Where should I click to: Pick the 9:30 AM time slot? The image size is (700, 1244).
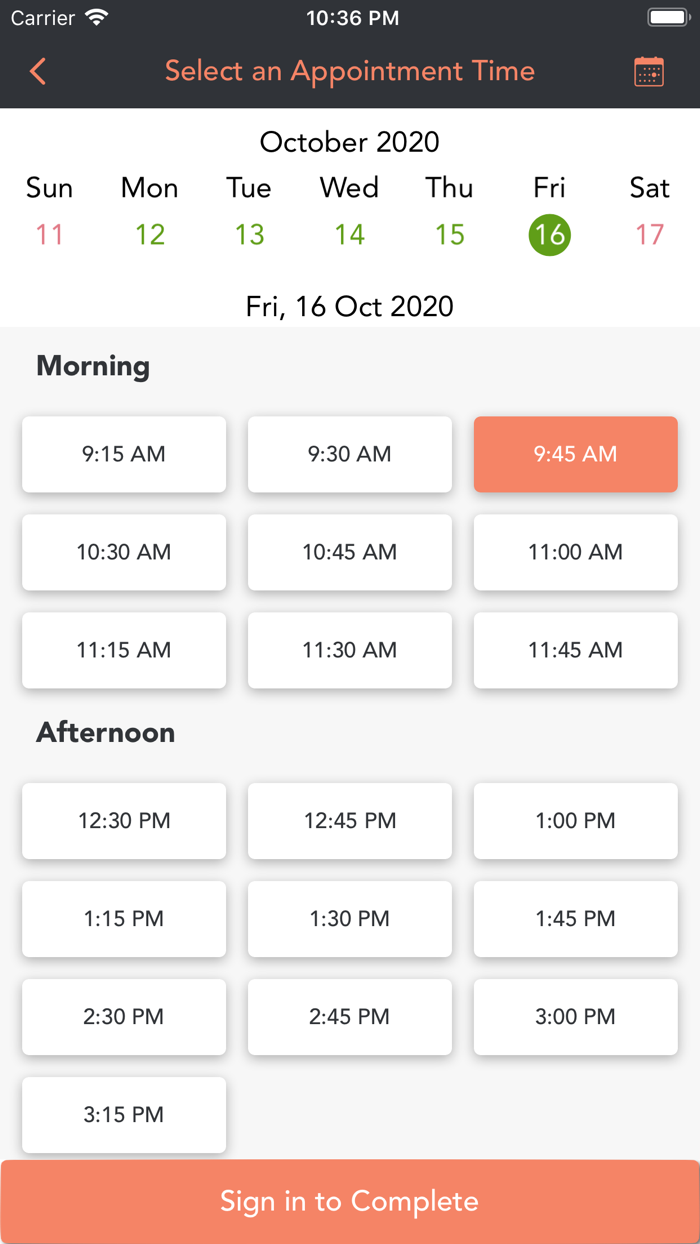pyautogui.click(x=350, y=454)
